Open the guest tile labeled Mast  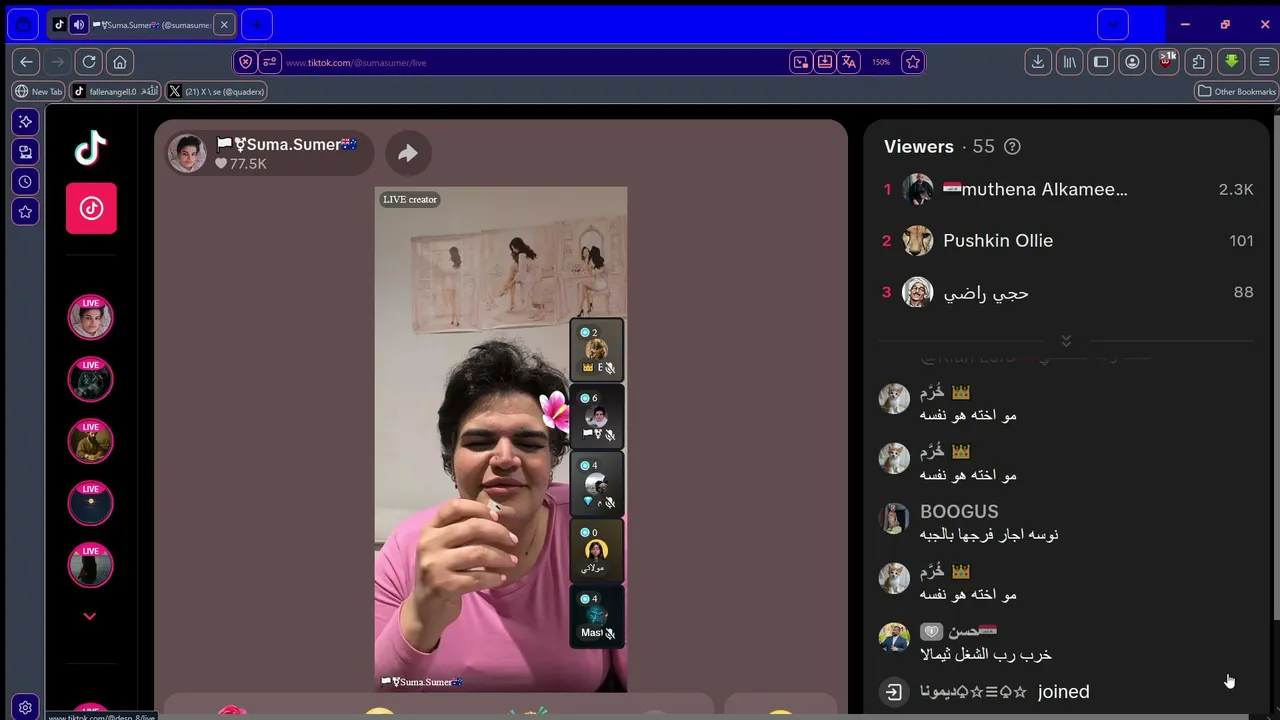[x=597, y=617]
